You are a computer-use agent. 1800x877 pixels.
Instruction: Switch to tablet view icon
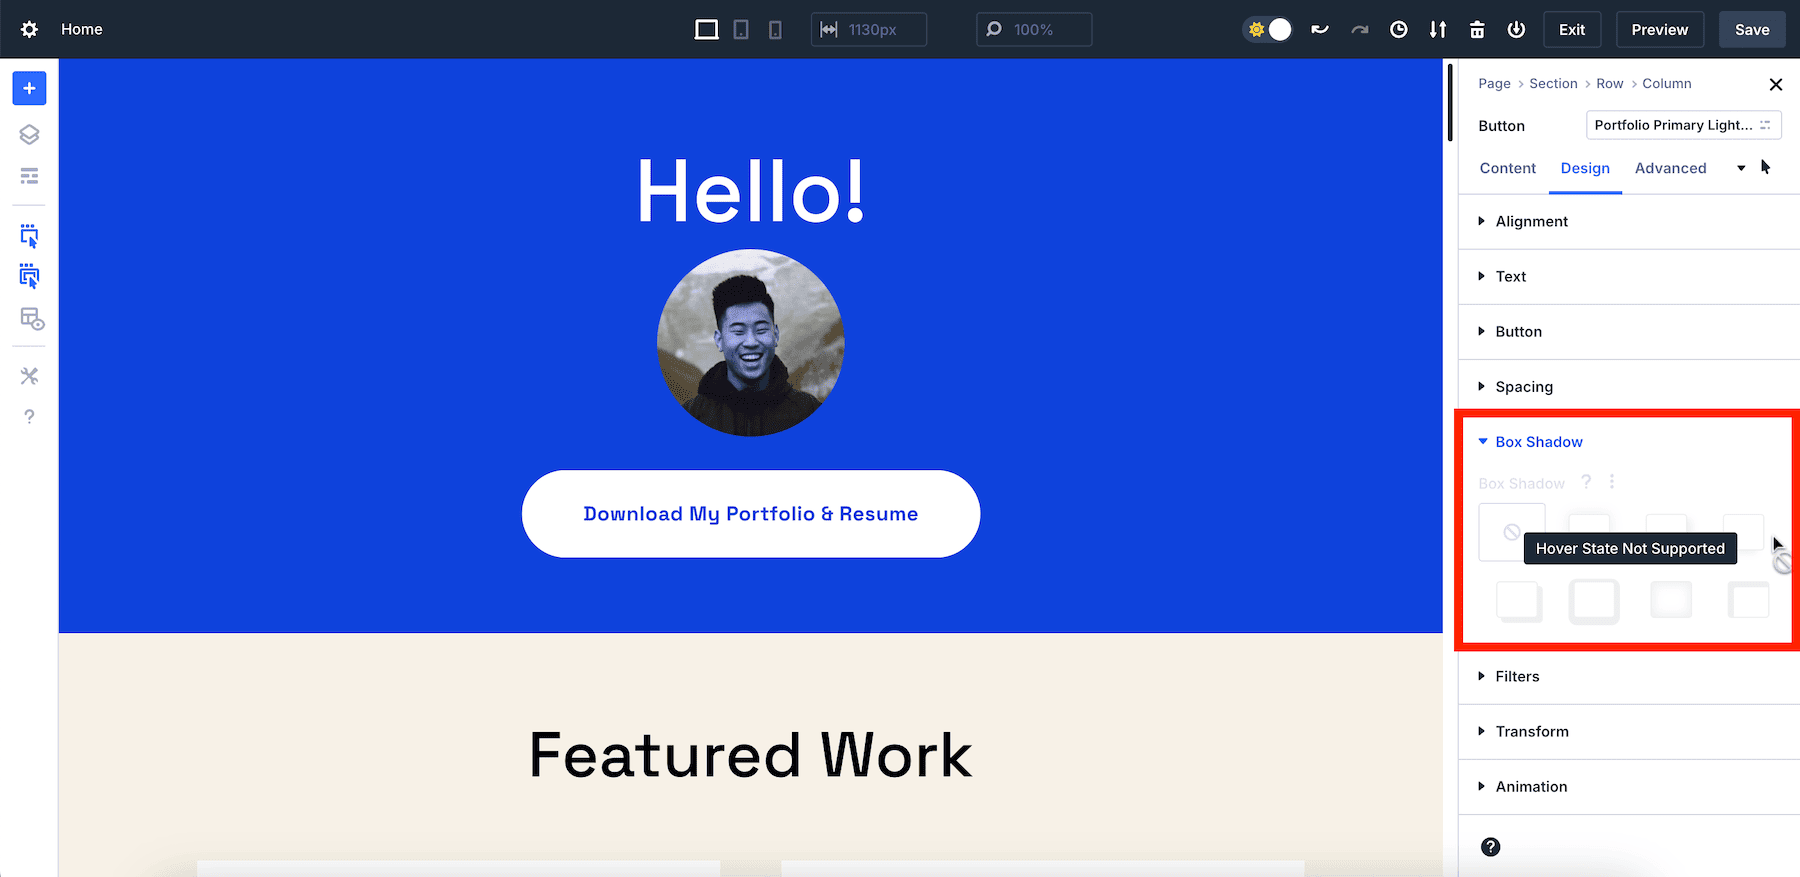[x=741, y=30]
